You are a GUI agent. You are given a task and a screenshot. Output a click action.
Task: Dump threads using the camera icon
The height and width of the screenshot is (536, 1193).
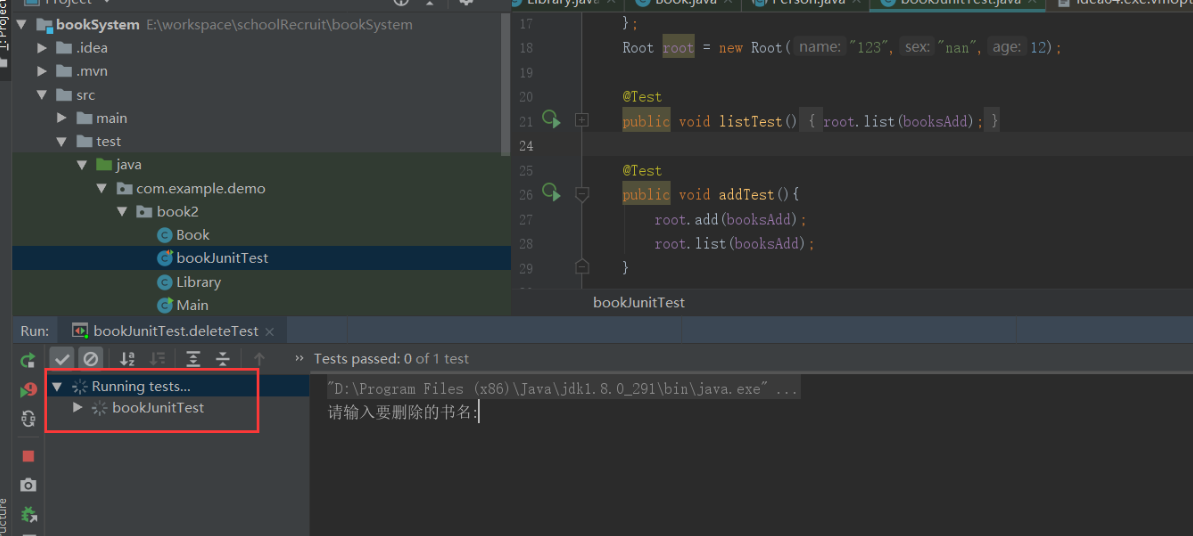(x=28, y=485)
